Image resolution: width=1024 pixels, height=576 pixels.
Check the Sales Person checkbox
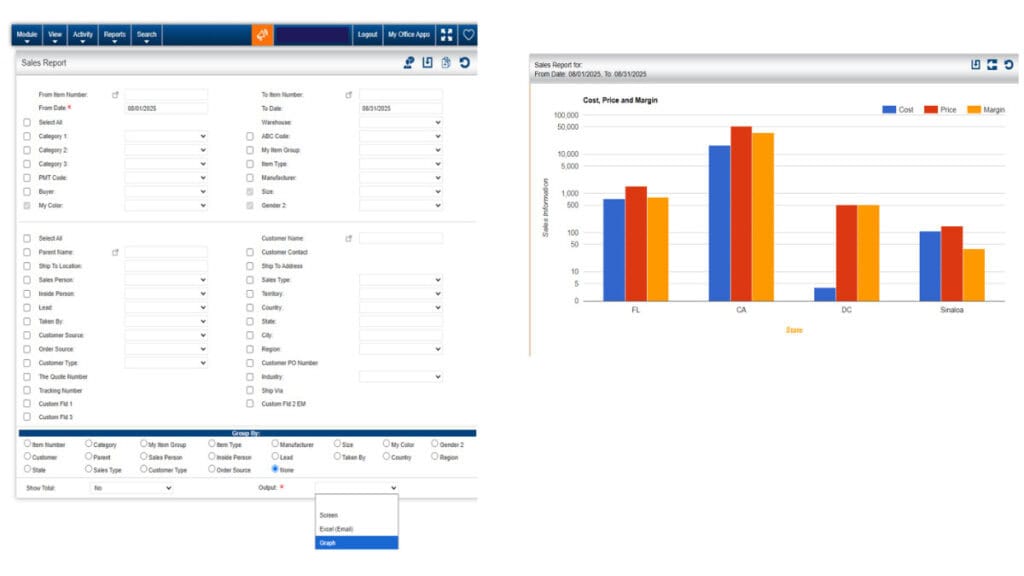(27, 280)
